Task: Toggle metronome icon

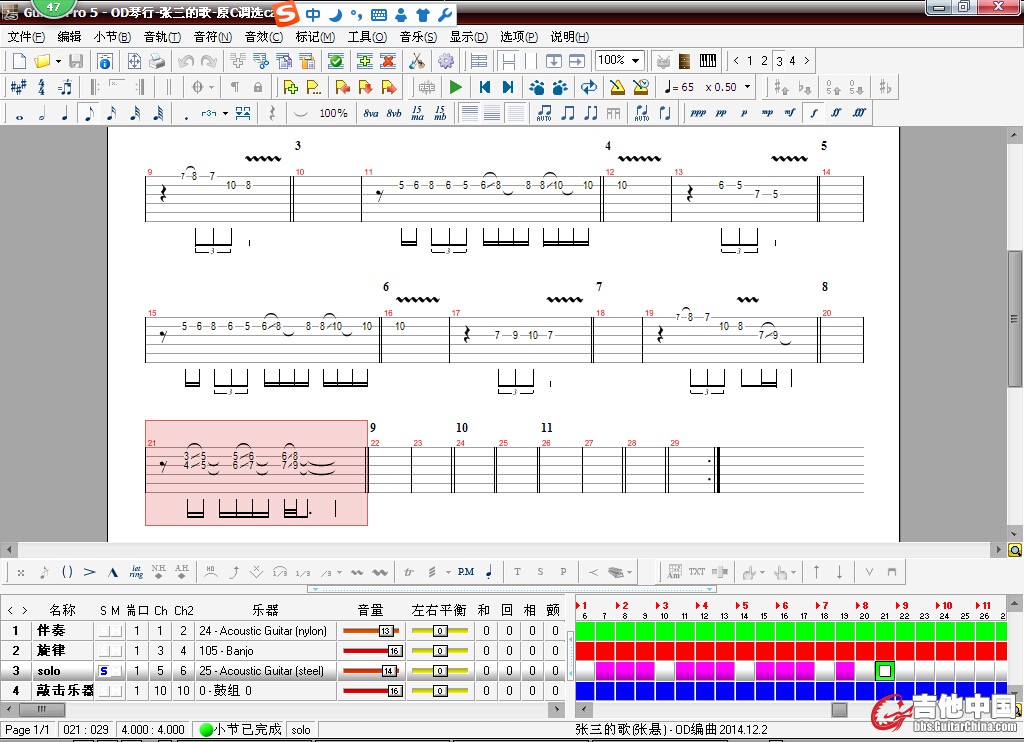Action: point(616,87)
